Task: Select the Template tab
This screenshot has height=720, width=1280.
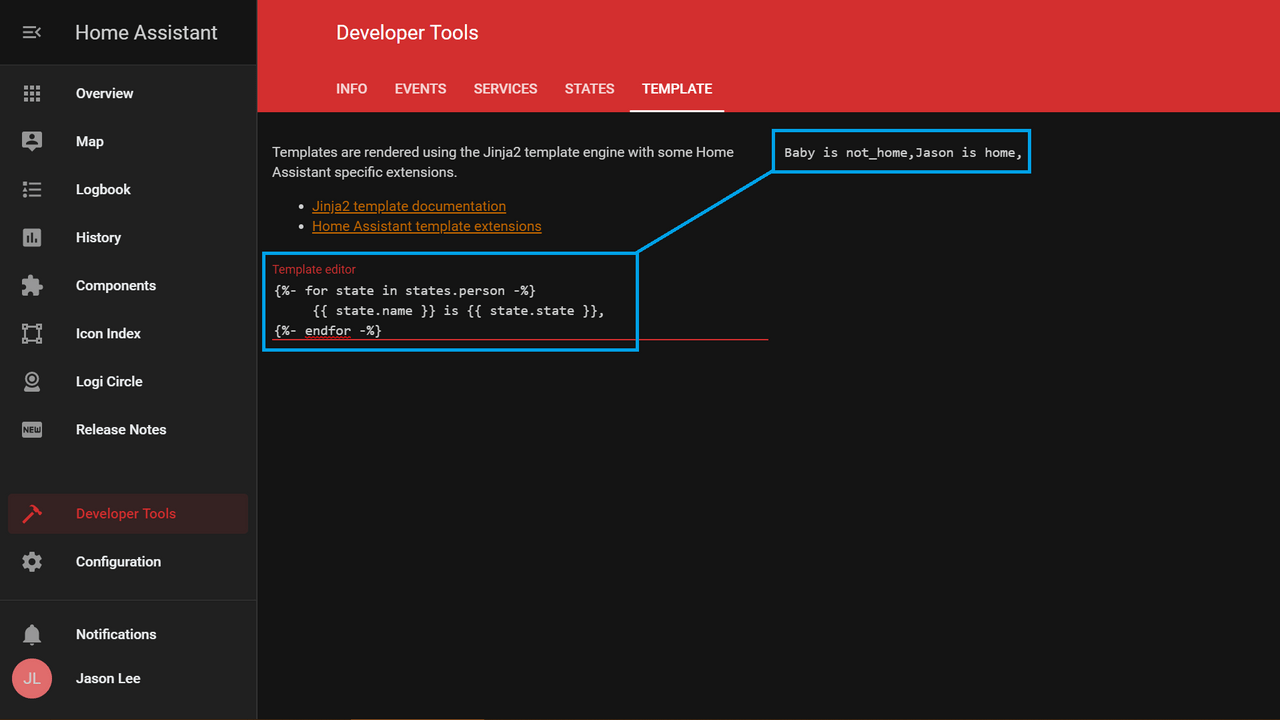Action: pyautogui.click(x=677, y=89)
